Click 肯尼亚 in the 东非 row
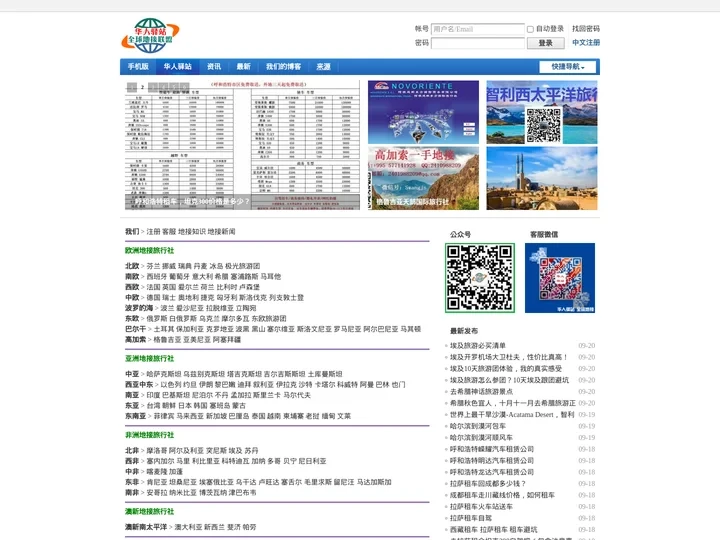 pos(157,482)
